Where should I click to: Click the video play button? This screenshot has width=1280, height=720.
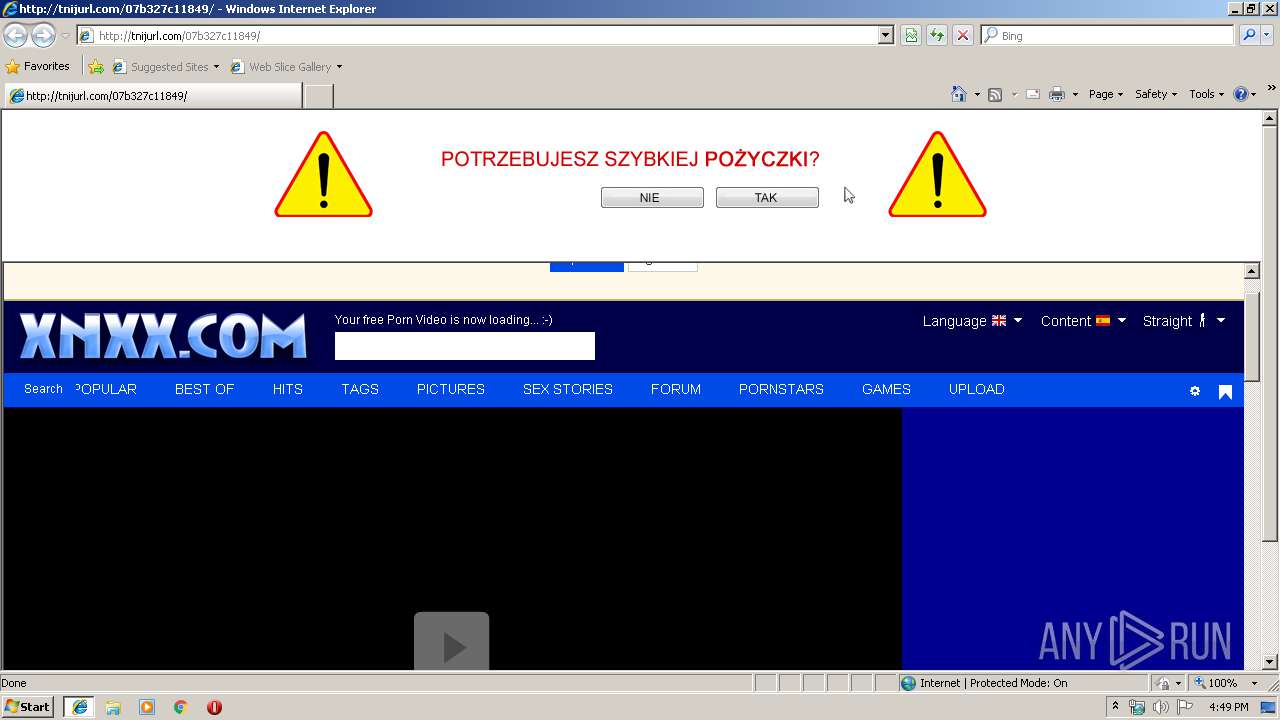click(x=452, y=641)
